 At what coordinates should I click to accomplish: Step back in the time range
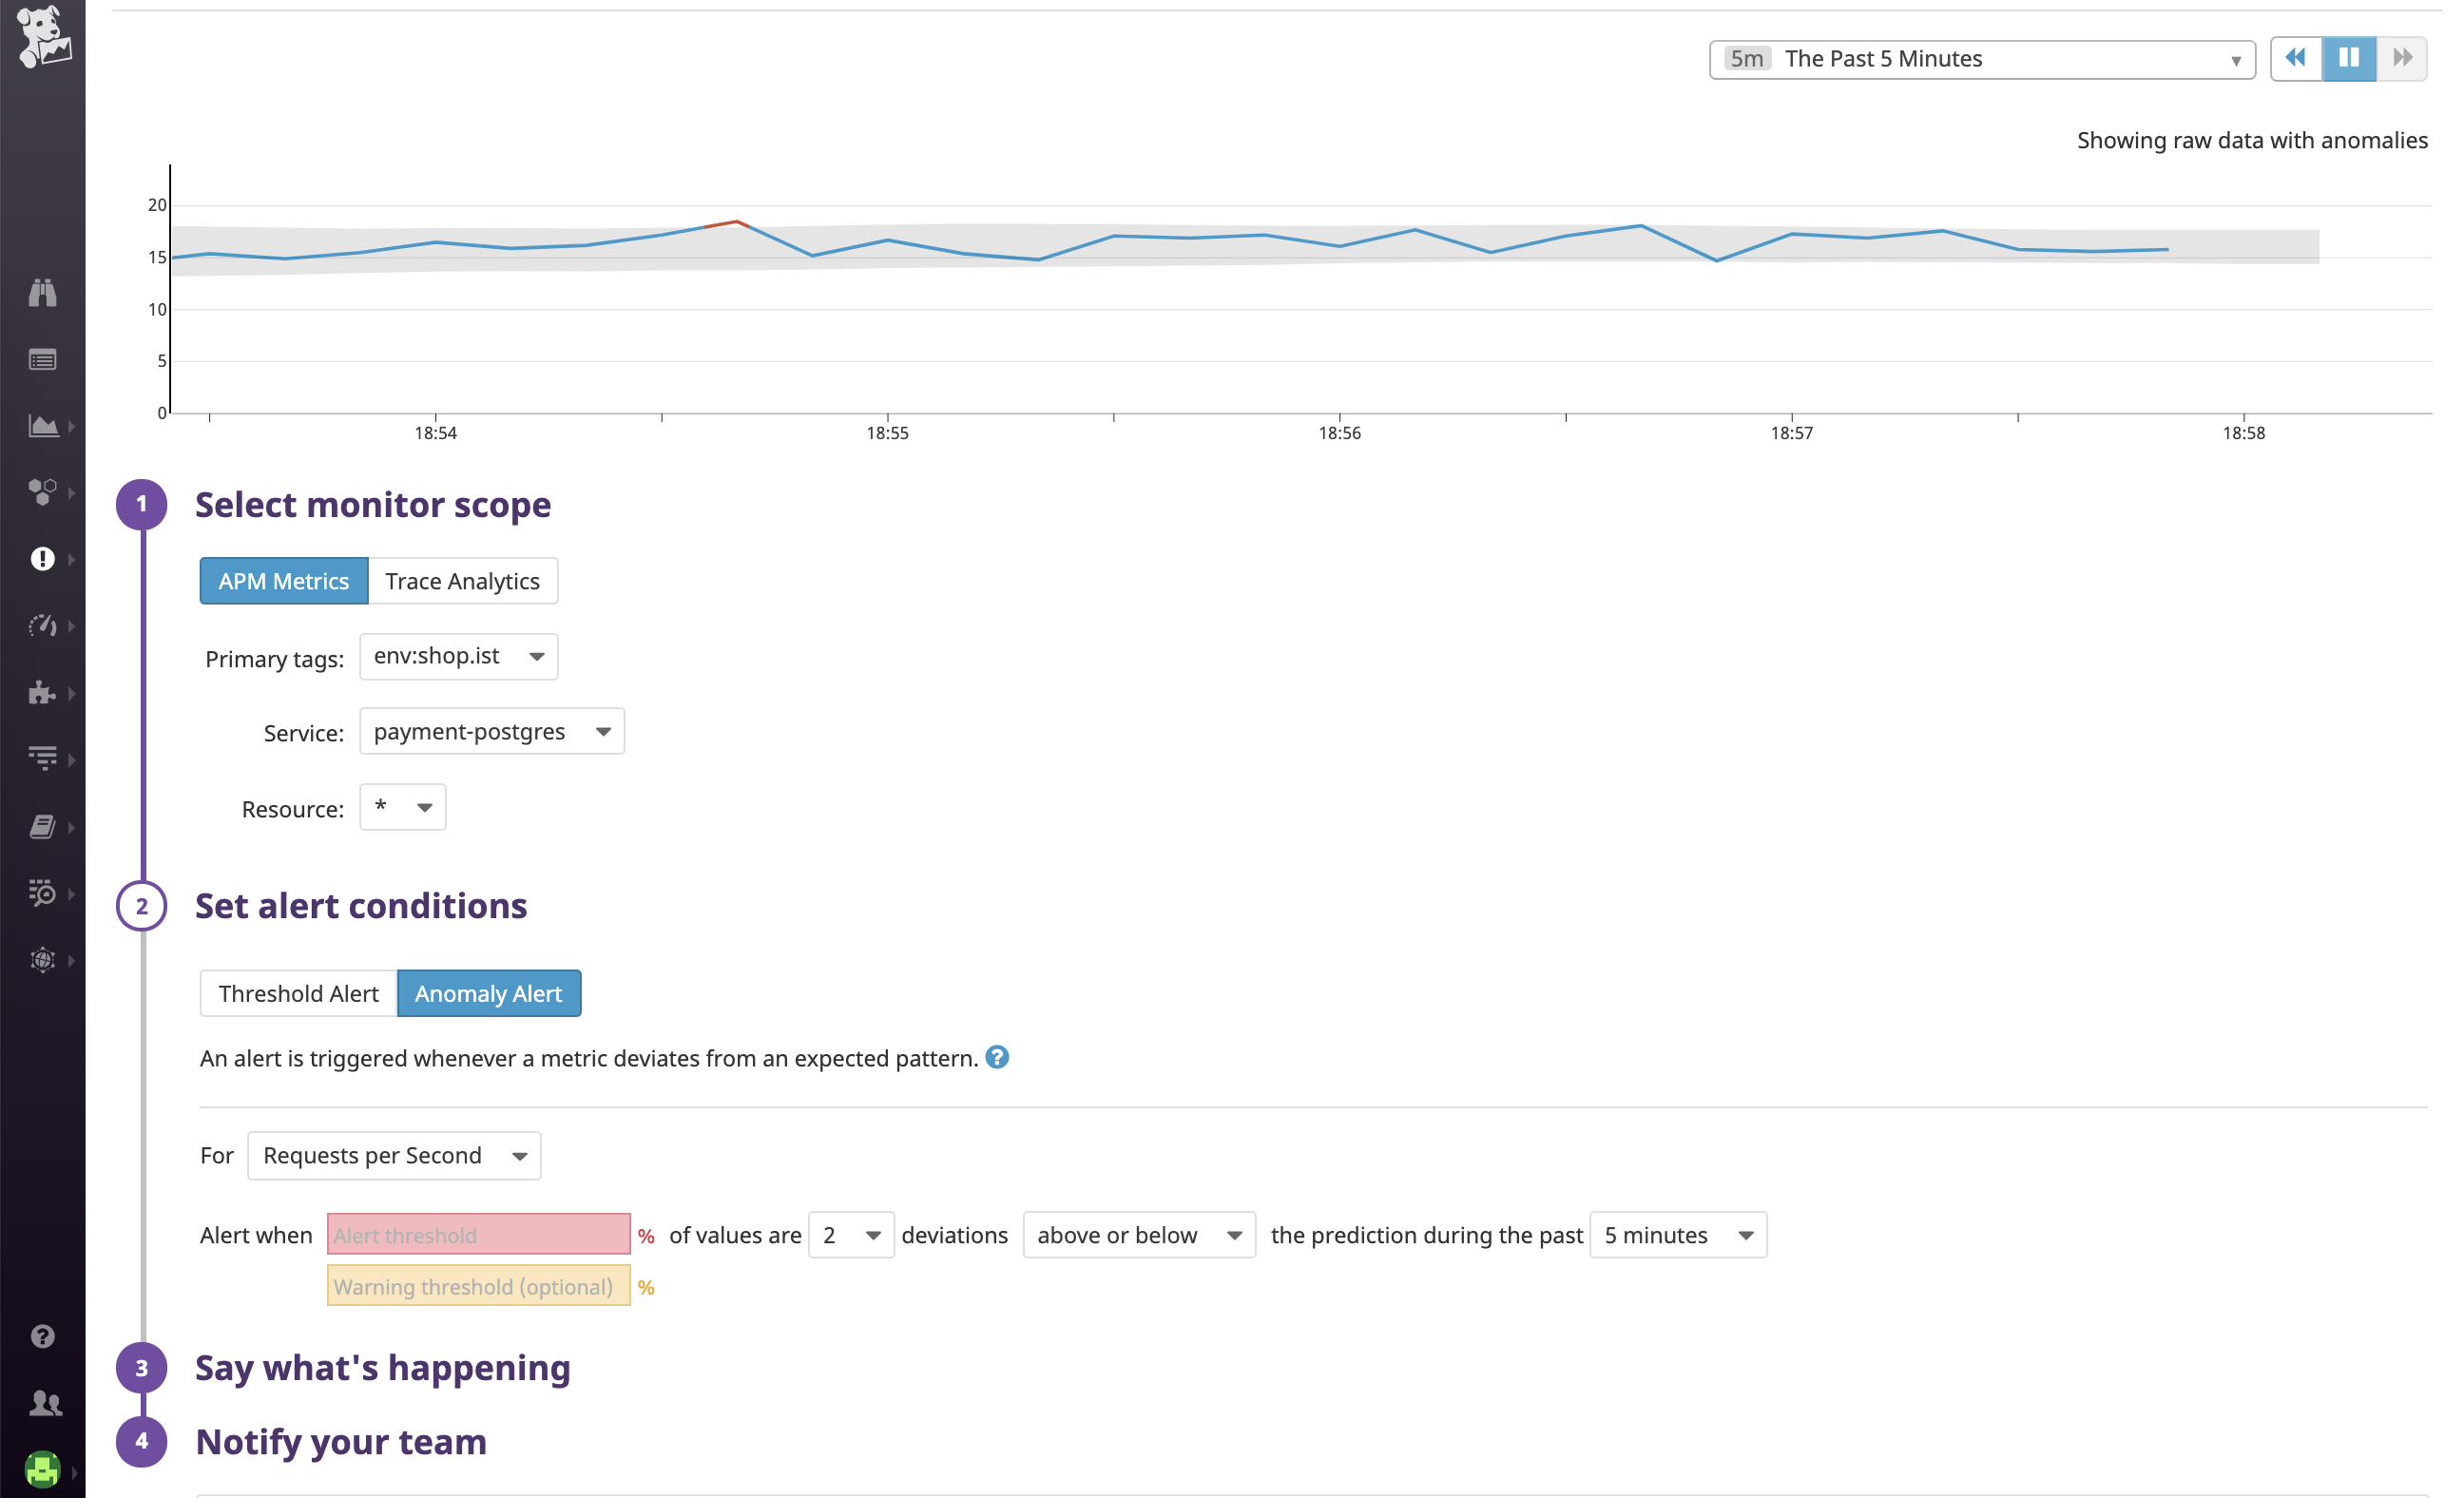tap(2295, 58)
